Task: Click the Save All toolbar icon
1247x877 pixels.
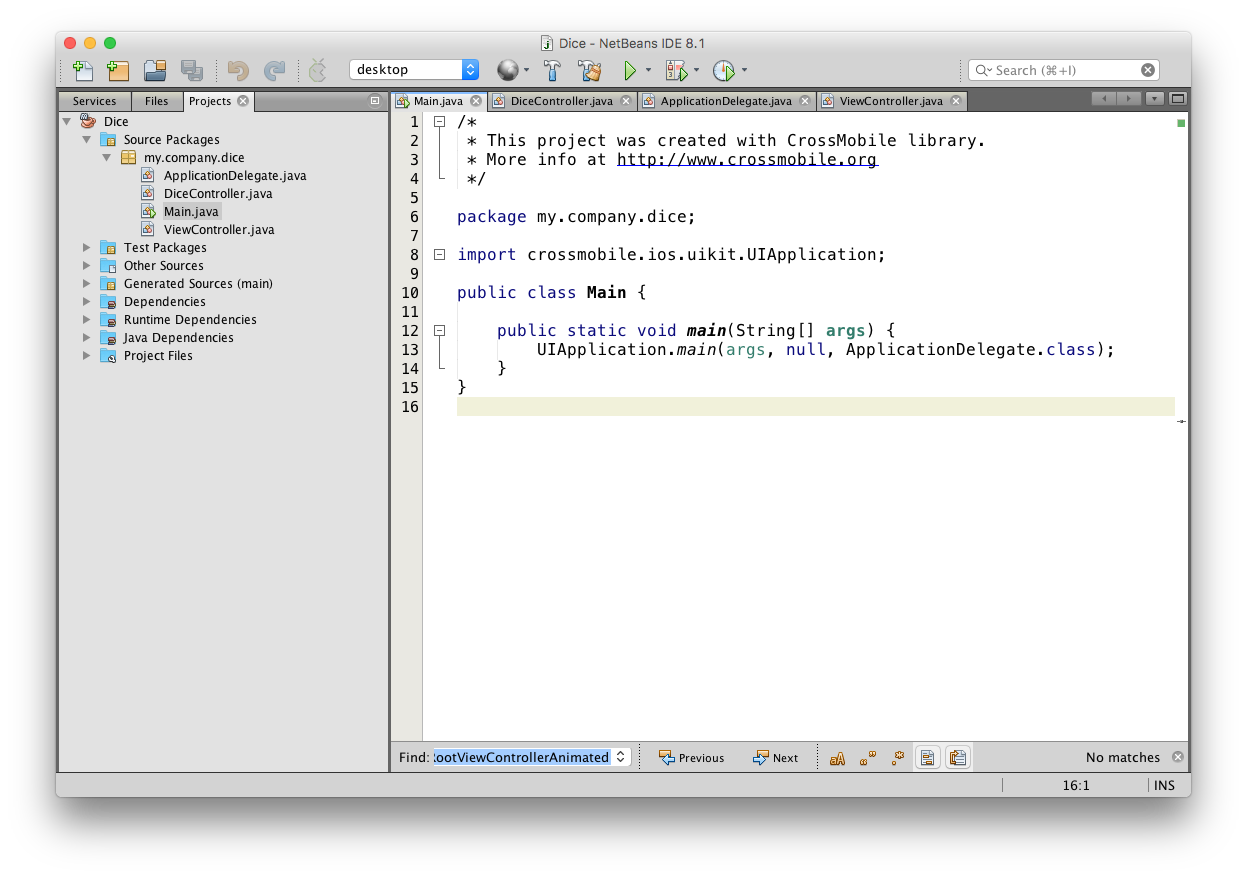Action: point(191,70)
